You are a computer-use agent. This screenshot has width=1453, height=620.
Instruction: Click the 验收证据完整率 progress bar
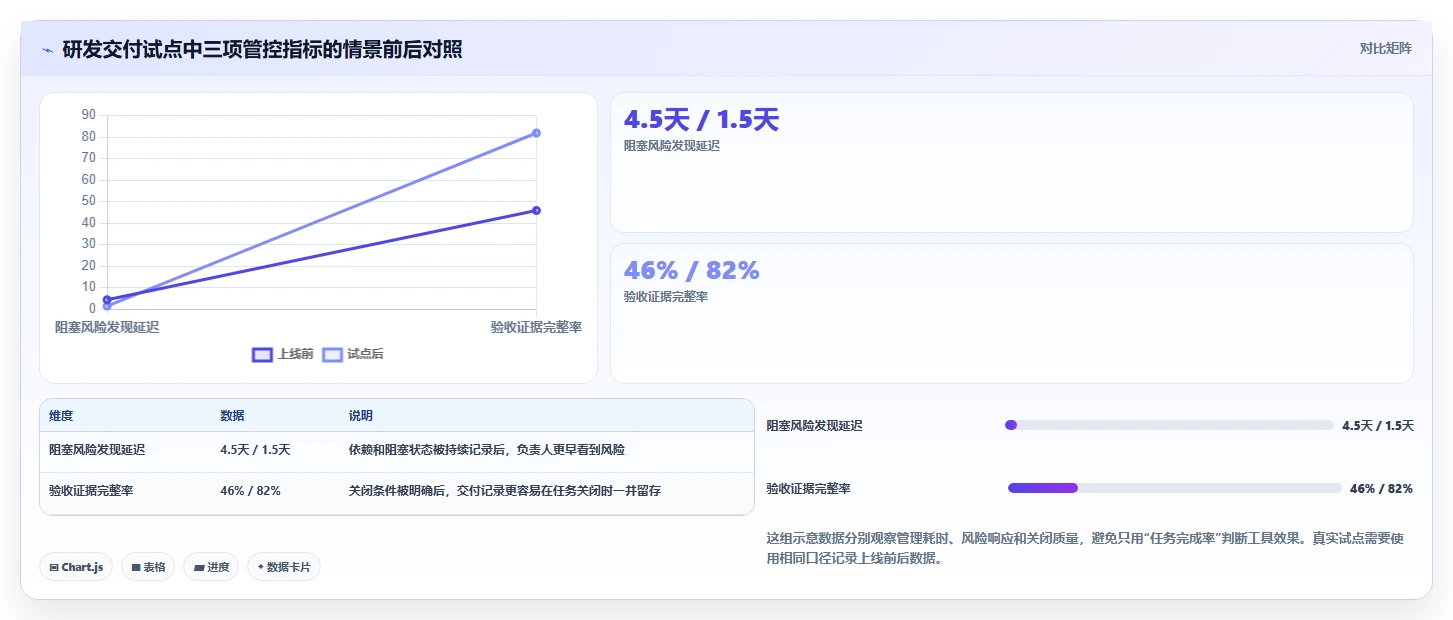[x=1174, y=488]
